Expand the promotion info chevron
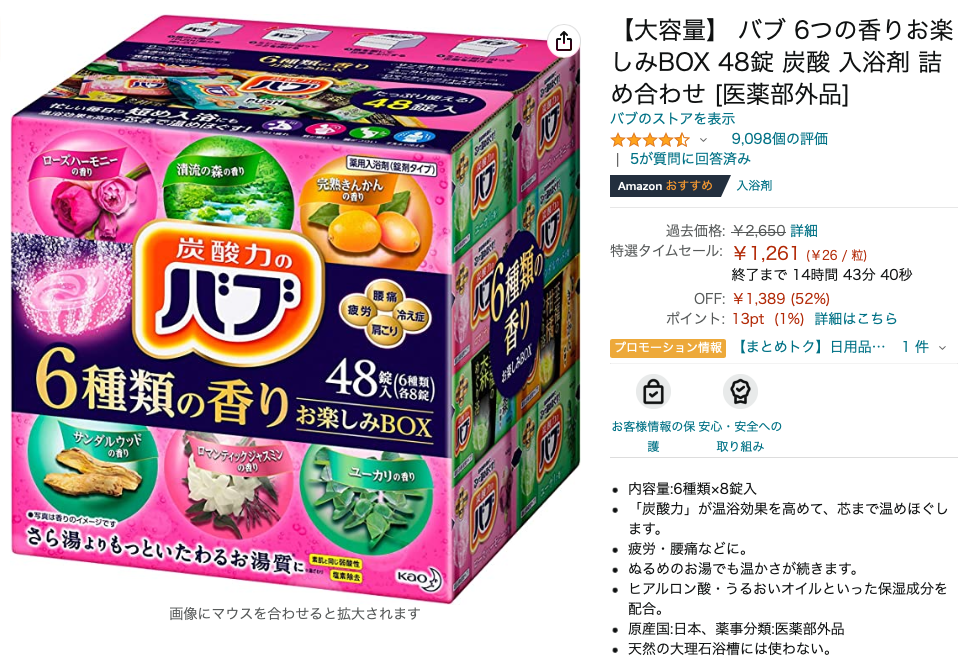The image size is (969, 660). (x=942, y=348)
